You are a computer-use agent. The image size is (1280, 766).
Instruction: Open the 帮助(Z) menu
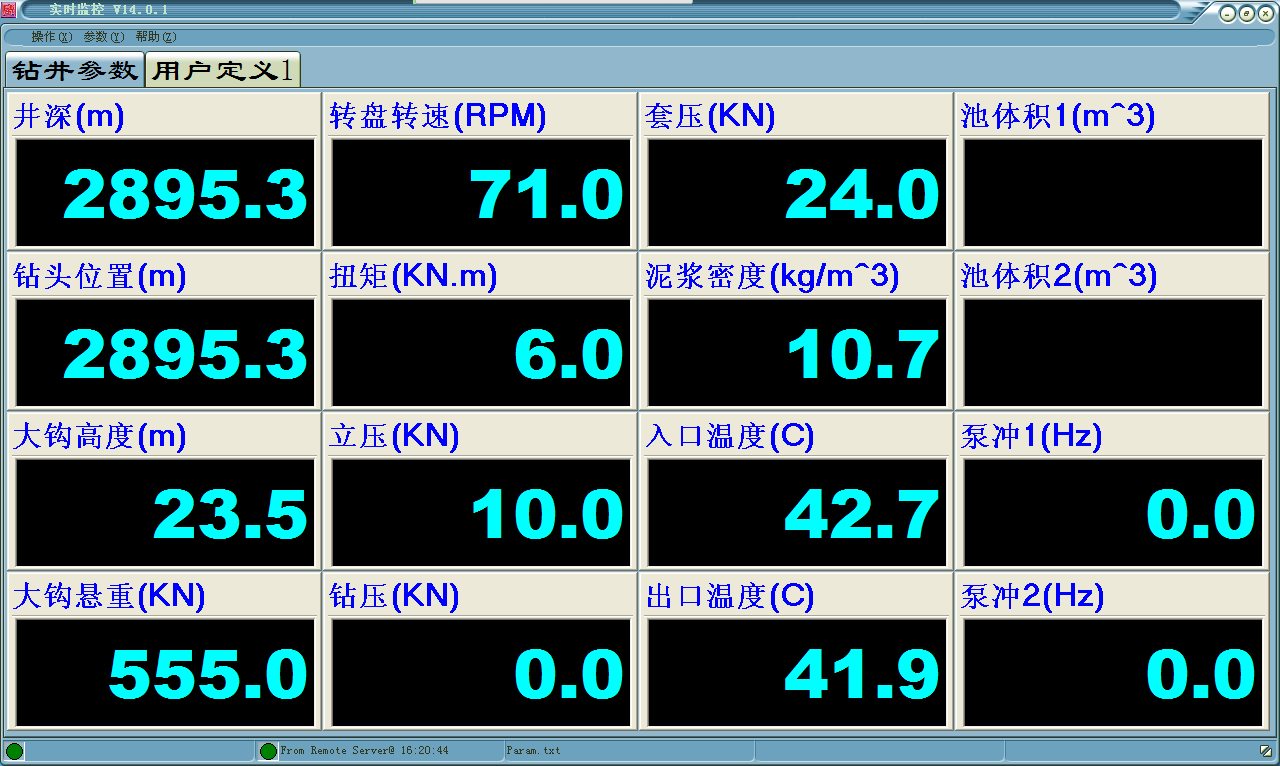155,37
